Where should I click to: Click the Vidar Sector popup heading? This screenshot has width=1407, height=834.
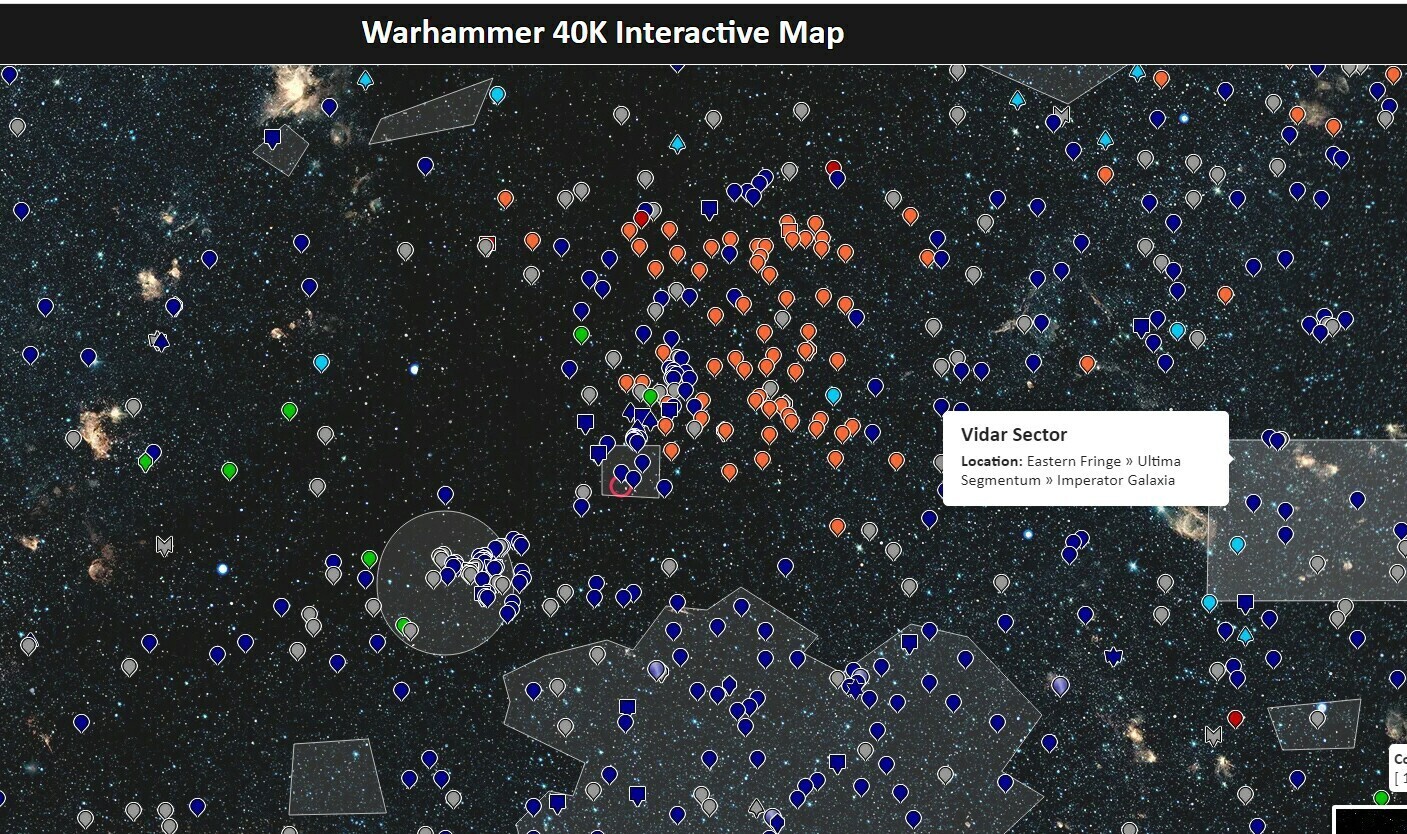pyautogui.click(x=1014, y=434)
